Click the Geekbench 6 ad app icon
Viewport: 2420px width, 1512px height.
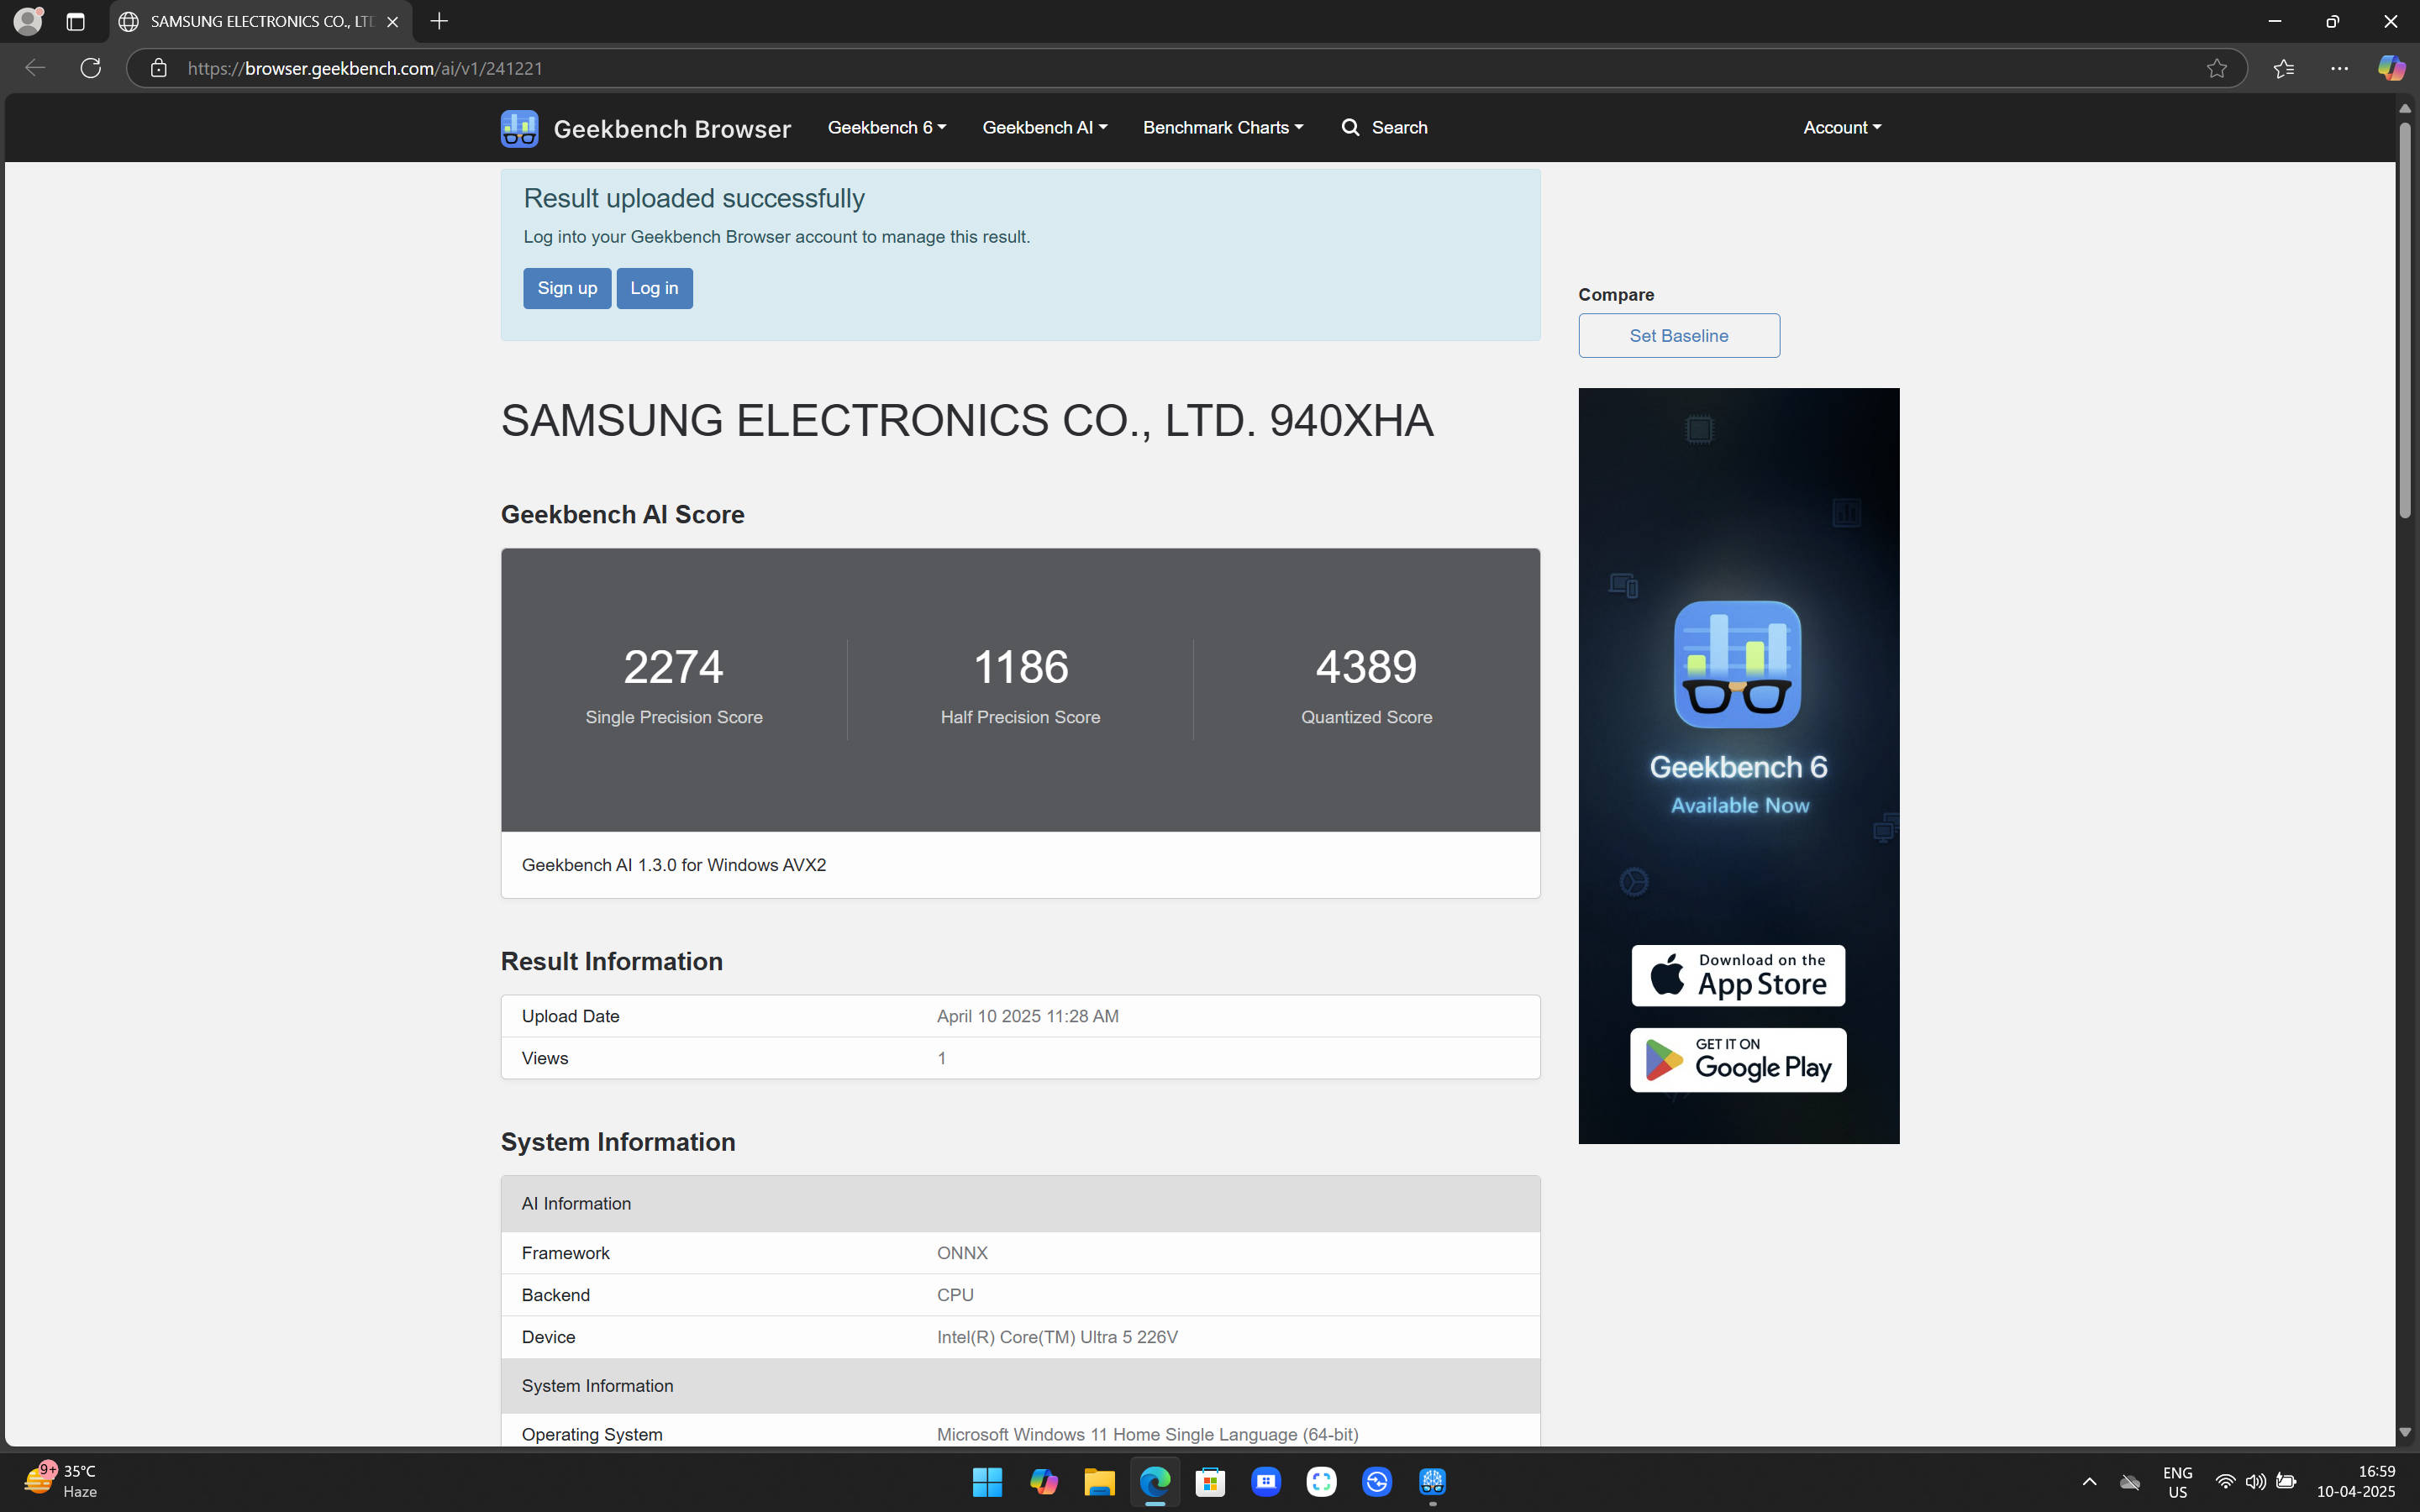1737,664
